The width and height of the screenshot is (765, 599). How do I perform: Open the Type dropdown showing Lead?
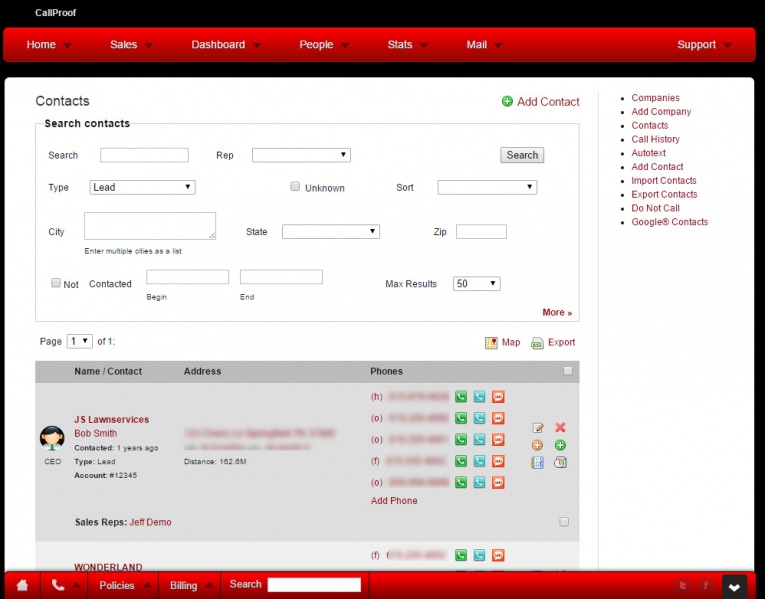[142, 187]
